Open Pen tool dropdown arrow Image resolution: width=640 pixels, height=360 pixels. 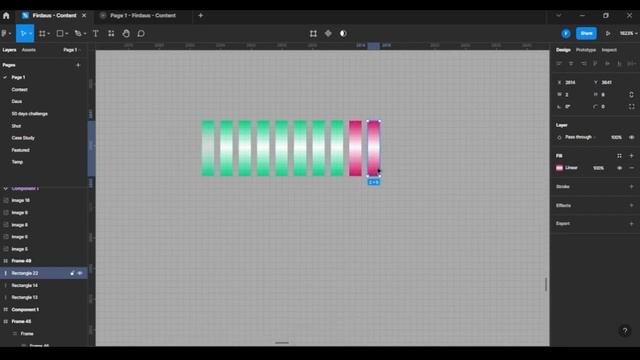pyautogui.click(x=84, y=33)
